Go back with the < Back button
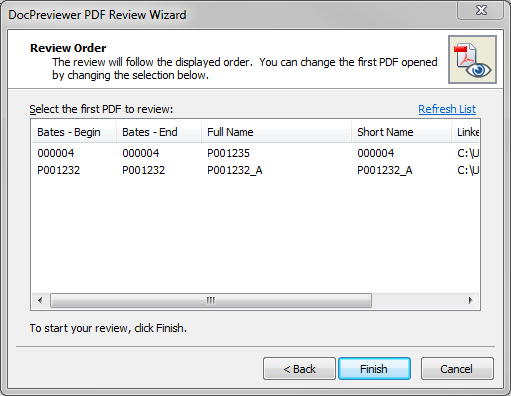Viewport: 511px width, 396px height. point(299,369)
